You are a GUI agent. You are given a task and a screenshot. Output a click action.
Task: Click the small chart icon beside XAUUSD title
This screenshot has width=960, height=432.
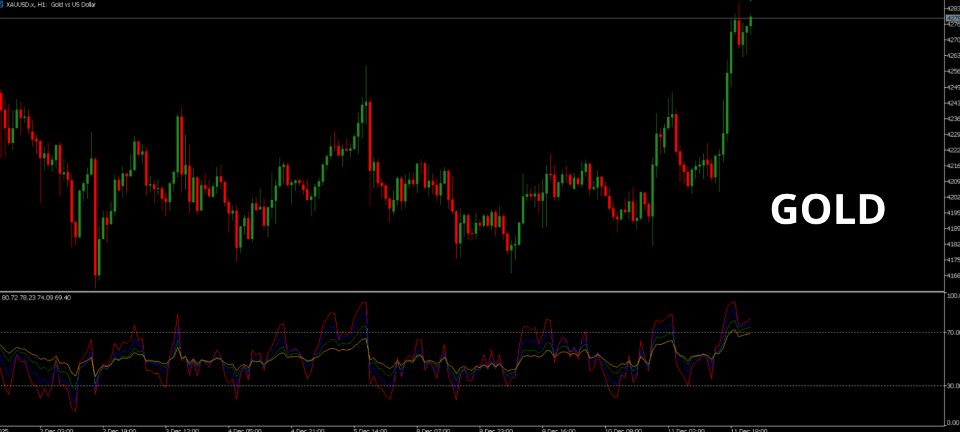click(x=2, y=4)
